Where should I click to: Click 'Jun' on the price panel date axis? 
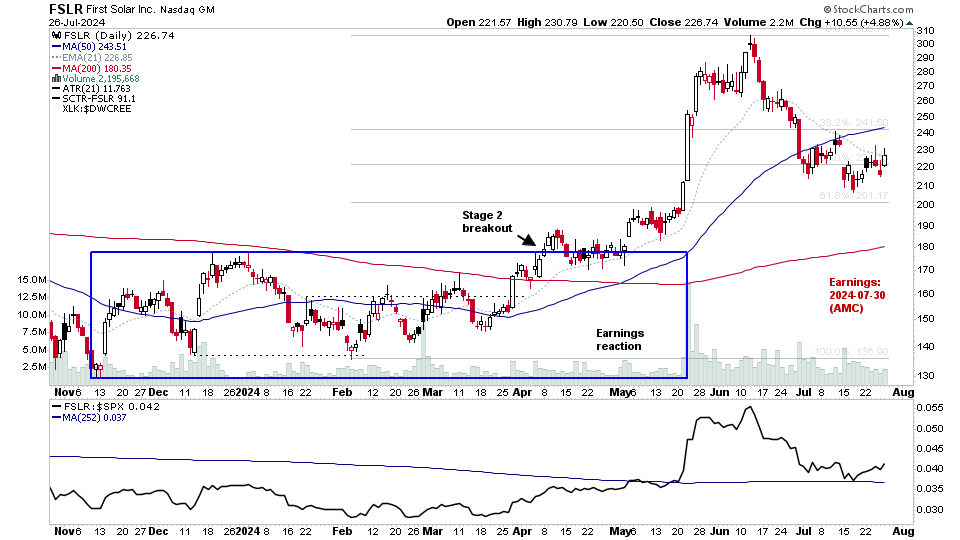720,392
